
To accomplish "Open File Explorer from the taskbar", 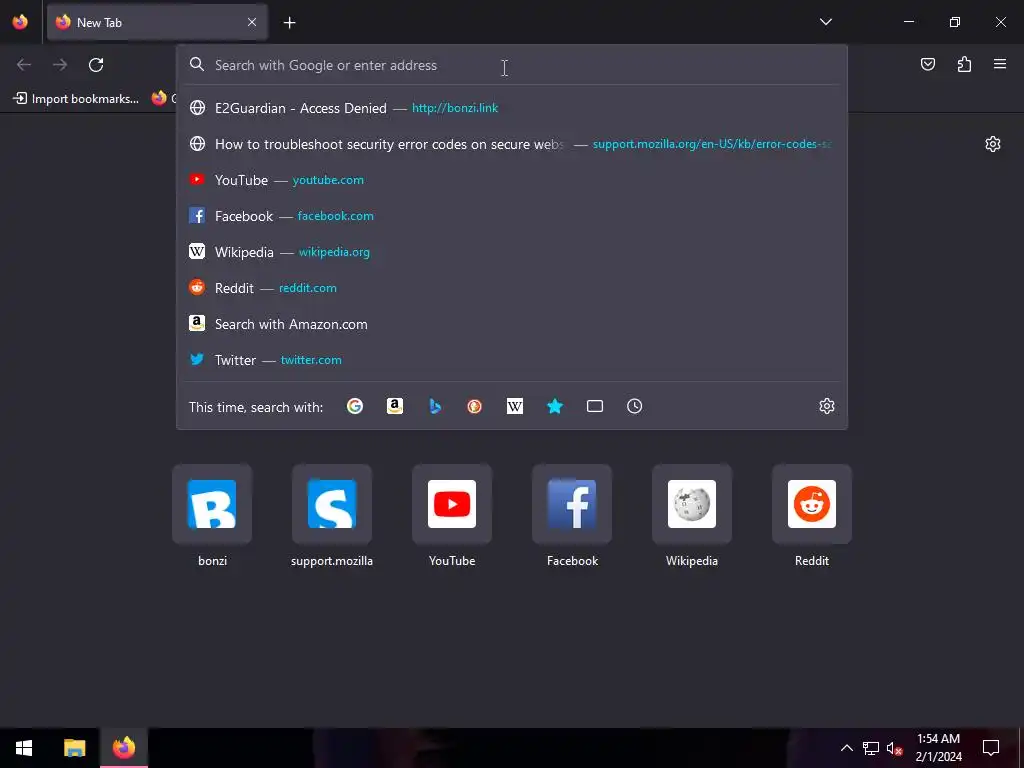I will click(x=74, y=748).
